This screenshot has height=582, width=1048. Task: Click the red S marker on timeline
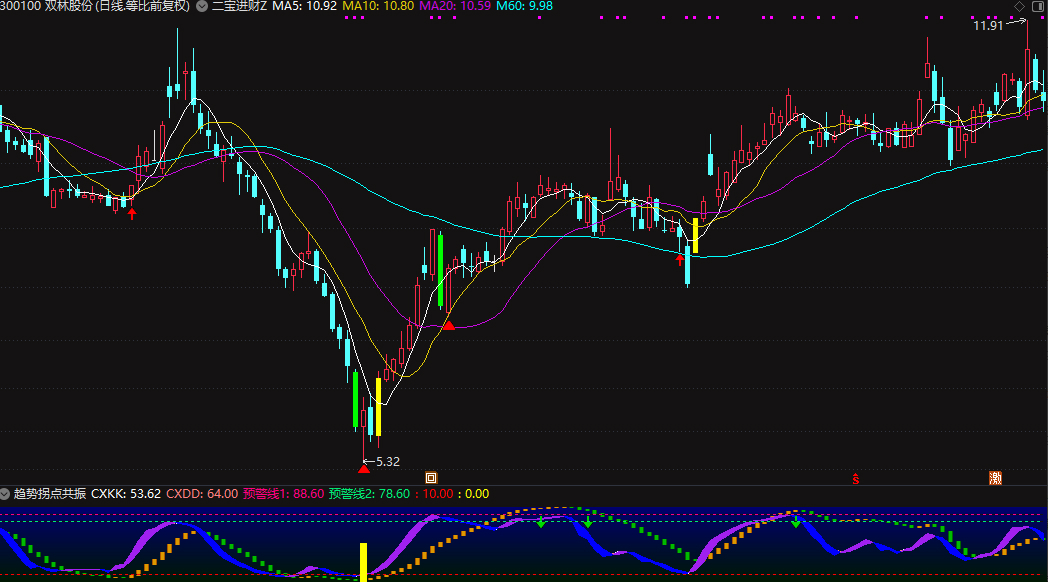point(856,478)
